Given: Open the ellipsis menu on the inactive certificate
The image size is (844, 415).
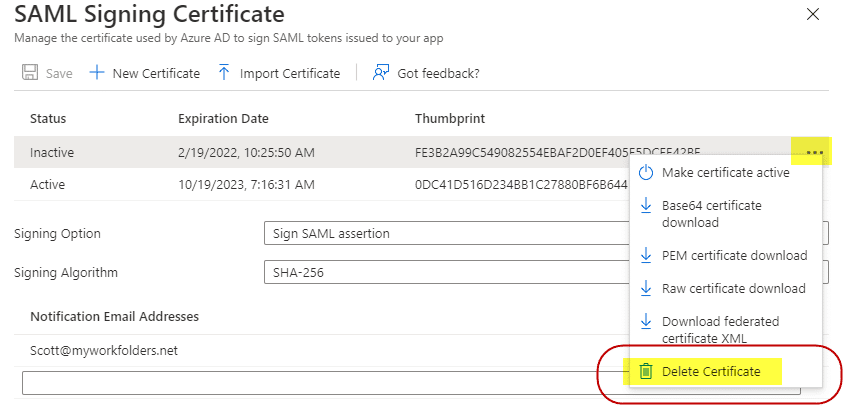Looking at the screenshot, I should click(x=814, y=152).
